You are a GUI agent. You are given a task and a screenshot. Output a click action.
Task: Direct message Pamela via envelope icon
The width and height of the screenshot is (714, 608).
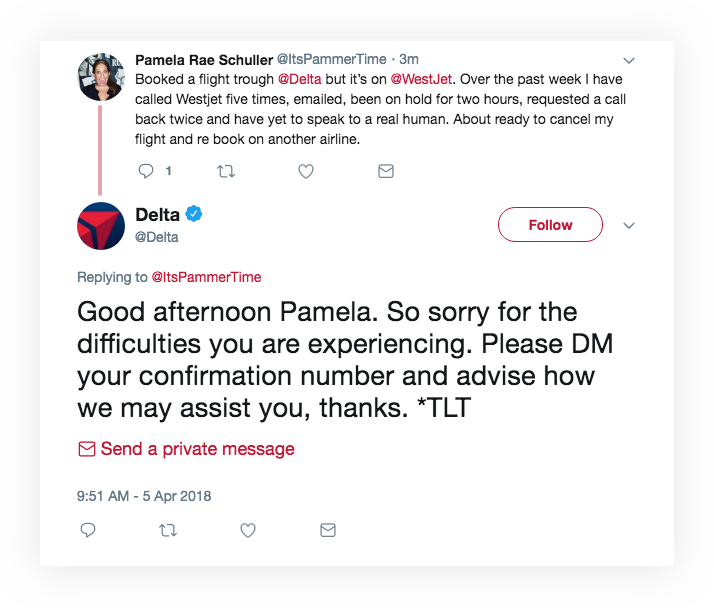[x=385, y=171]
